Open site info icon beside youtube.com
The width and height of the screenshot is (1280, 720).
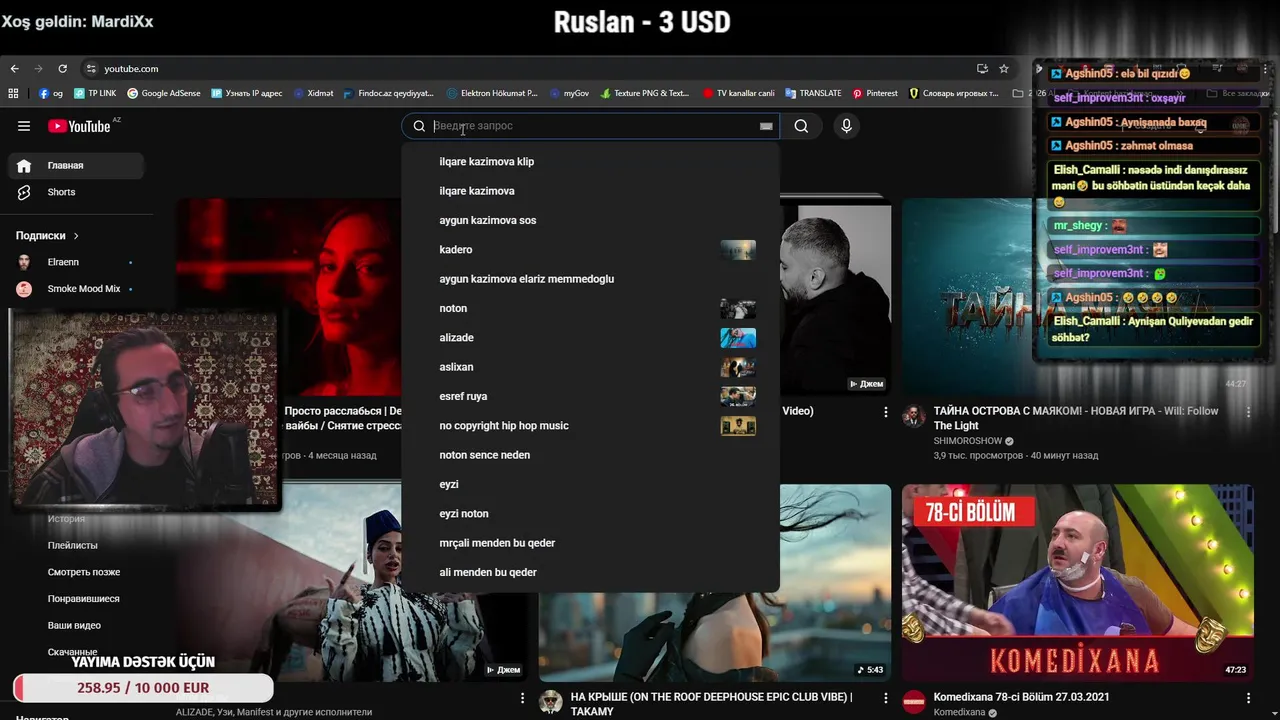point(91,69)
